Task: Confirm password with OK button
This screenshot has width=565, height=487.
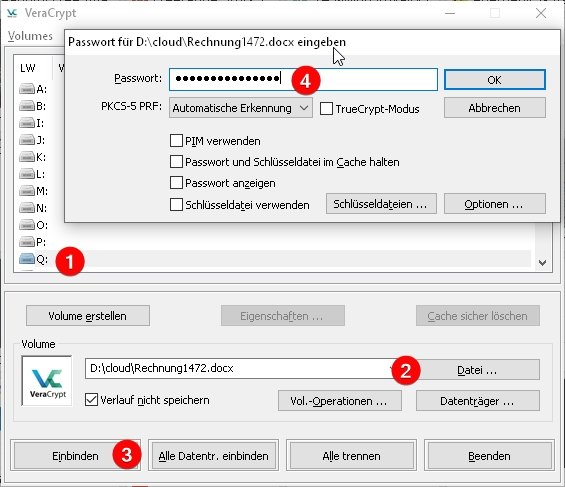Action: pos(494,80)
